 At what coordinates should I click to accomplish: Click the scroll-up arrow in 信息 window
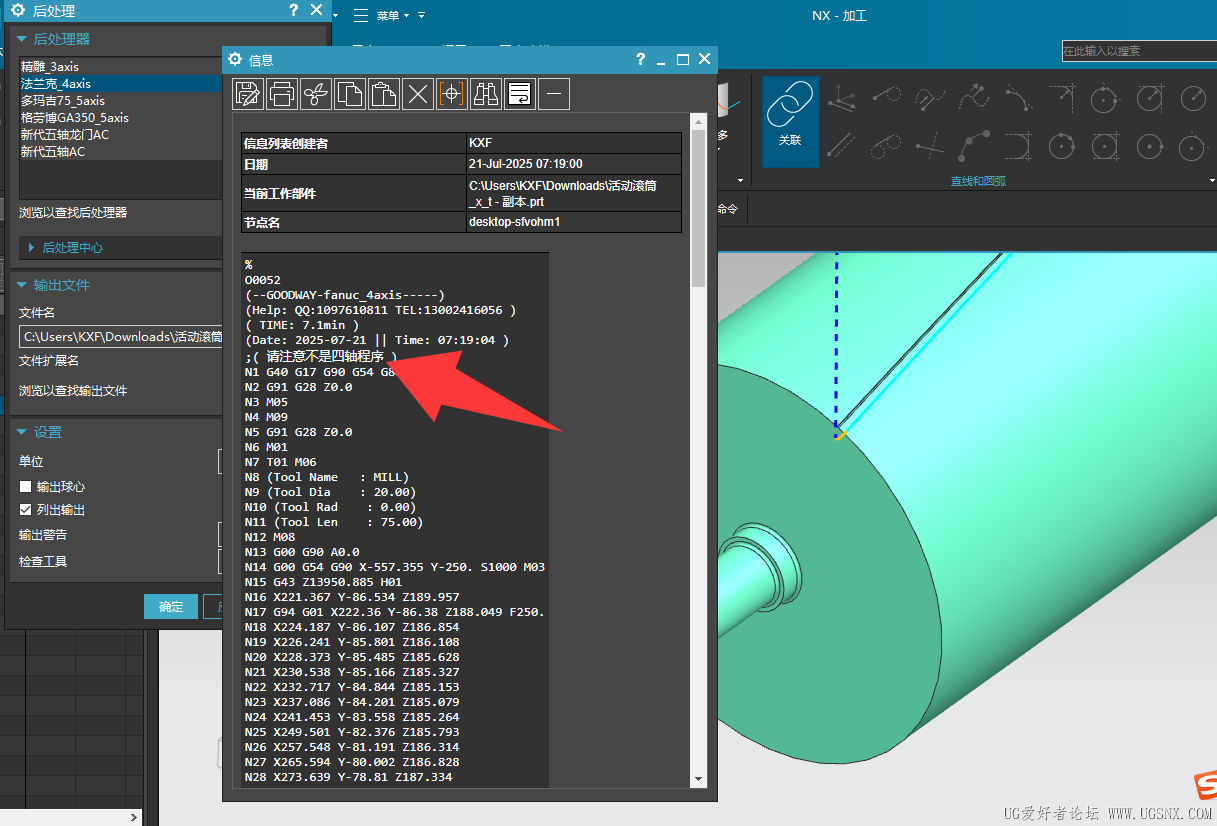tap(698, 122)
